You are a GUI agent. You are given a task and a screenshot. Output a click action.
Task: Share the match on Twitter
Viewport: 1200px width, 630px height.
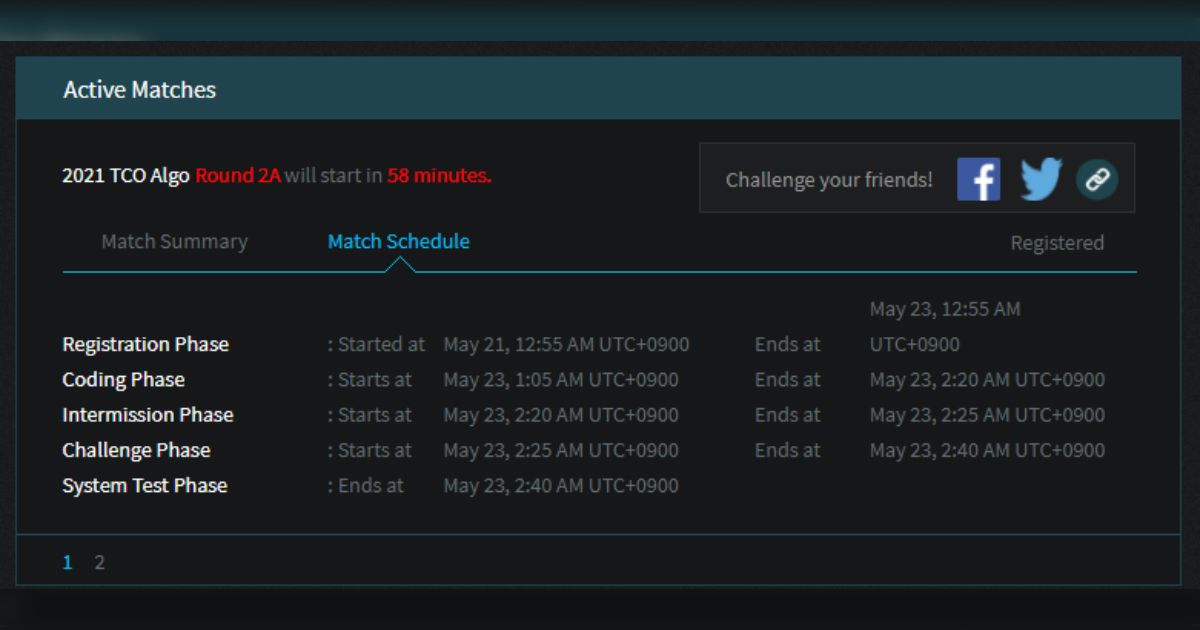1041,180
